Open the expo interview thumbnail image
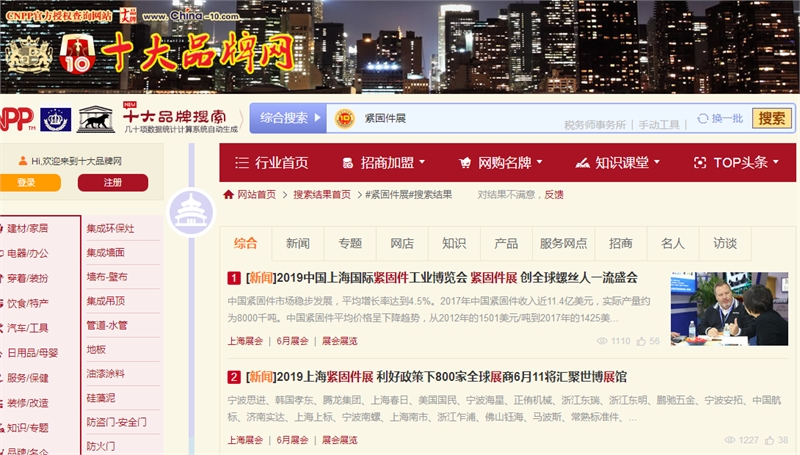This screenshot has width=800, height=455. (x=730, y=309)
